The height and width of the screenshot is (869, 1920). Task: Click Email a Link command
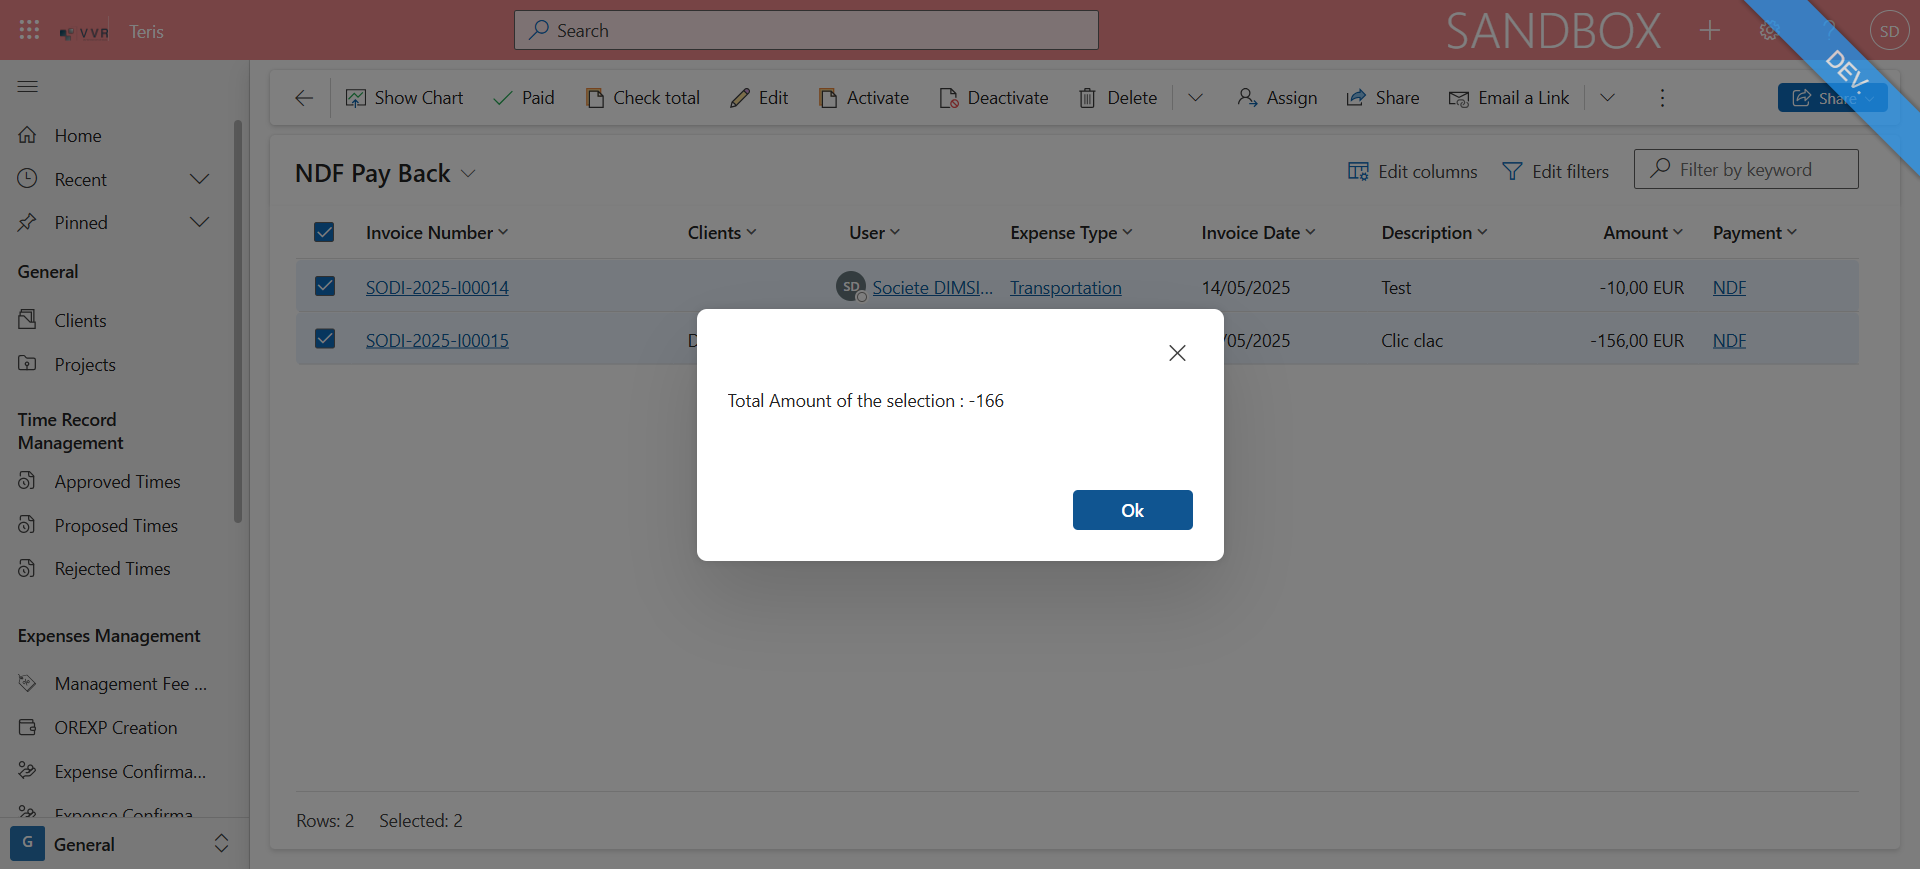point(1509,98)
